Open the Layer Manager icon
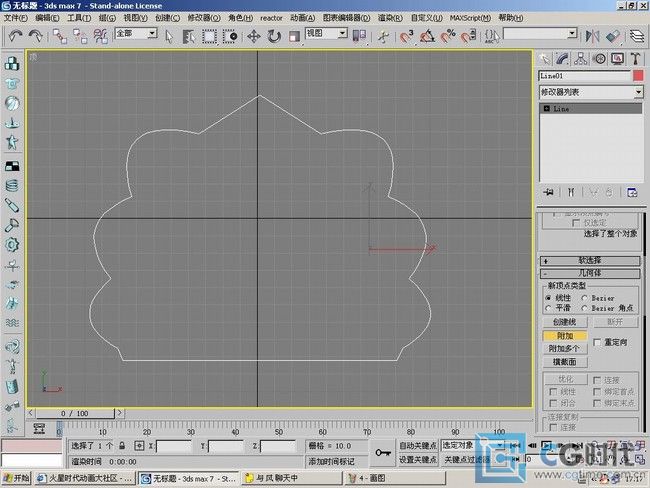Image resolution: width=650 pixels, height=488 pixels. [637, 36]
